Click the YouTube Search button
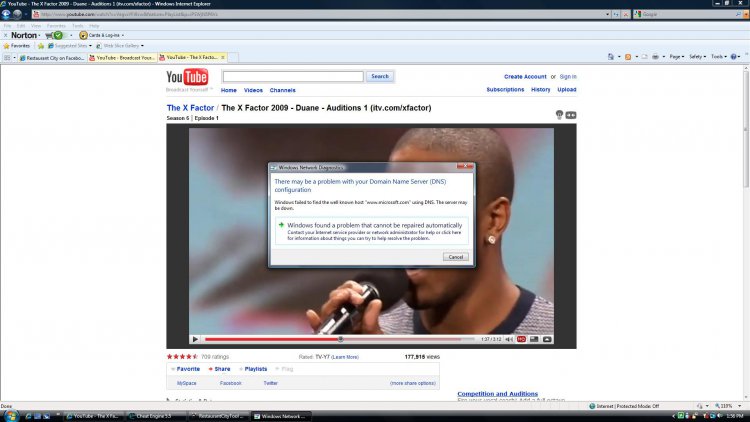 (x=380, y=77)
